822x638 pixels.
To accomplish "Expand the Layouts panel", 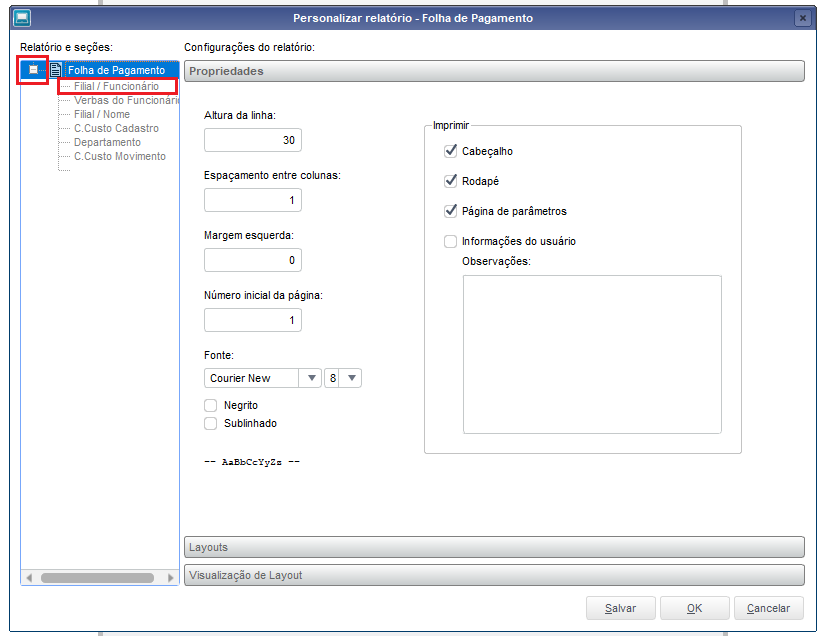I will (x=494, y=547).
